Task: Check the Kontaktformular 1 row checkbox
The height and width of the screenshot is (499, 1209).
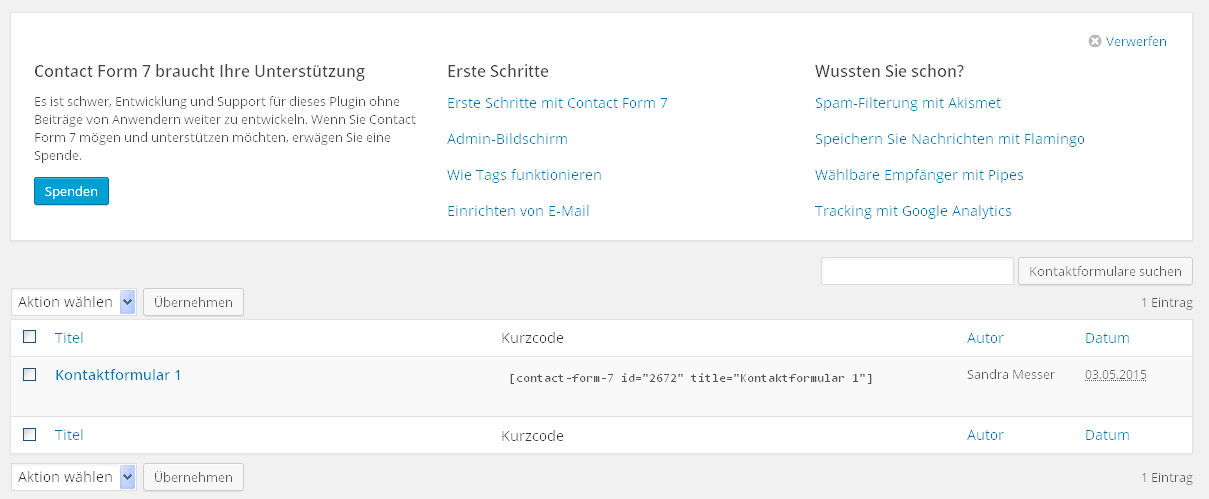Action: point(30,374)
